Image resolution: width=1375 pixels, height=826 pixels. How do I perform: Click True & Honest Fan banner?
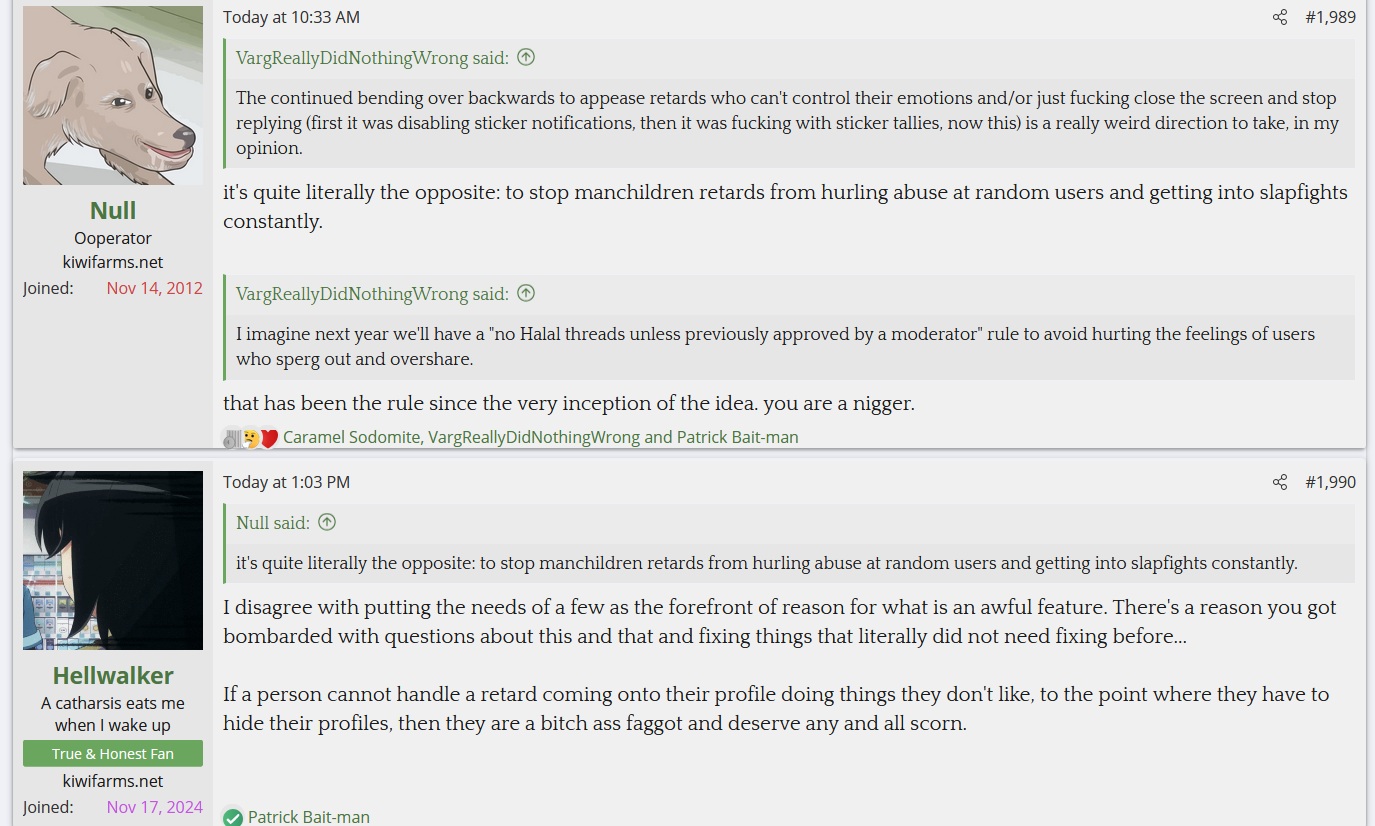click(x=113, y=754)
